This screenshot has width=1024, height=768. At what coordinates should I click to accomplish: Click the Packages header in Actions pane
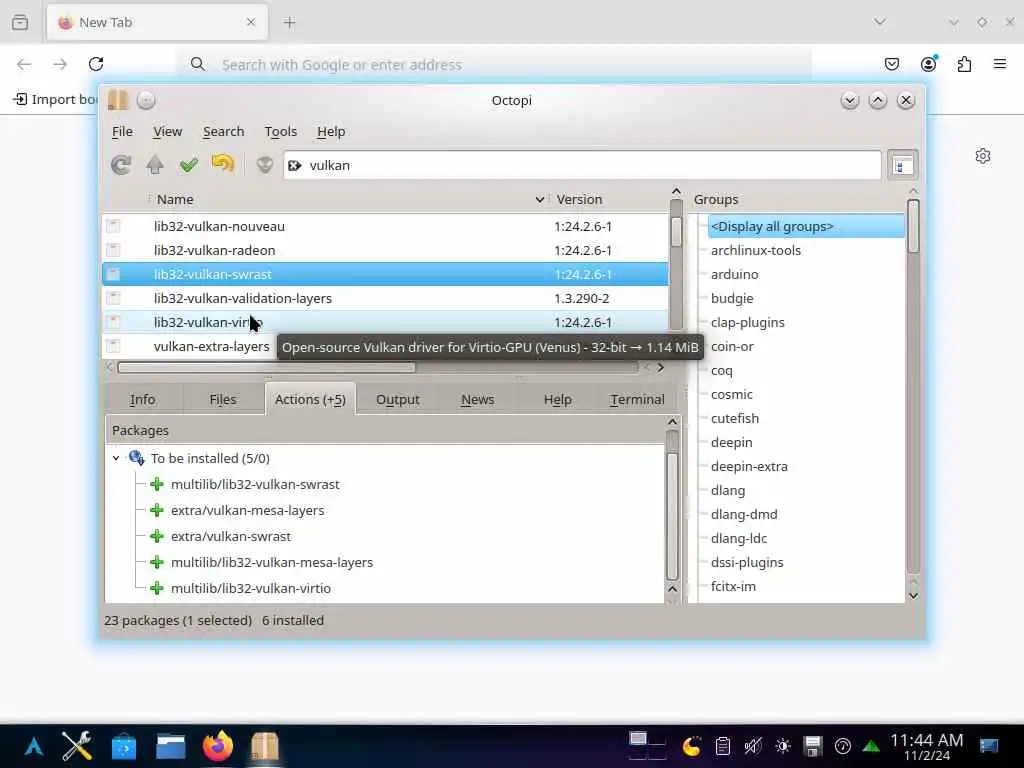point(385,430)
